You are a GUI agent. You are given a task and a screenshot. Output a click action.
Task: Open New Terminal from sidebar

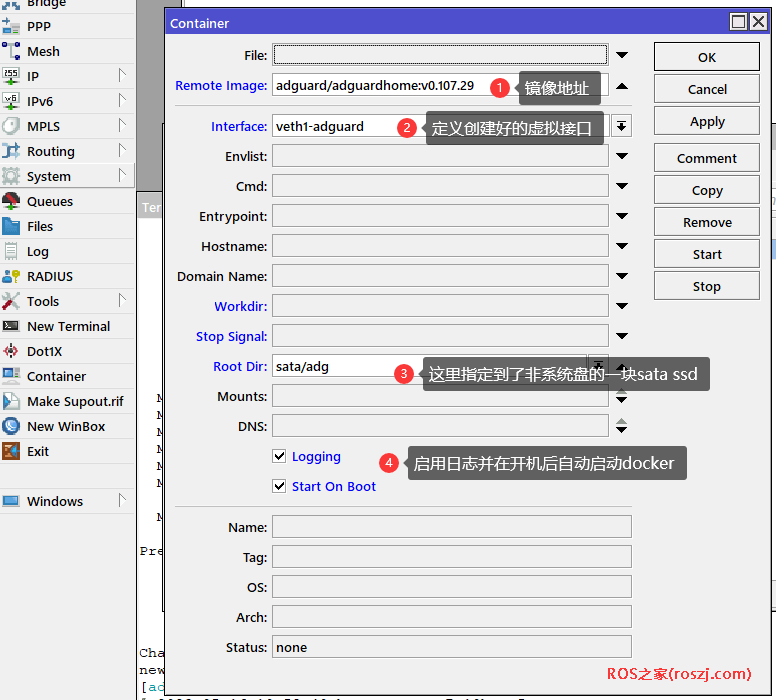pos(67,326)
